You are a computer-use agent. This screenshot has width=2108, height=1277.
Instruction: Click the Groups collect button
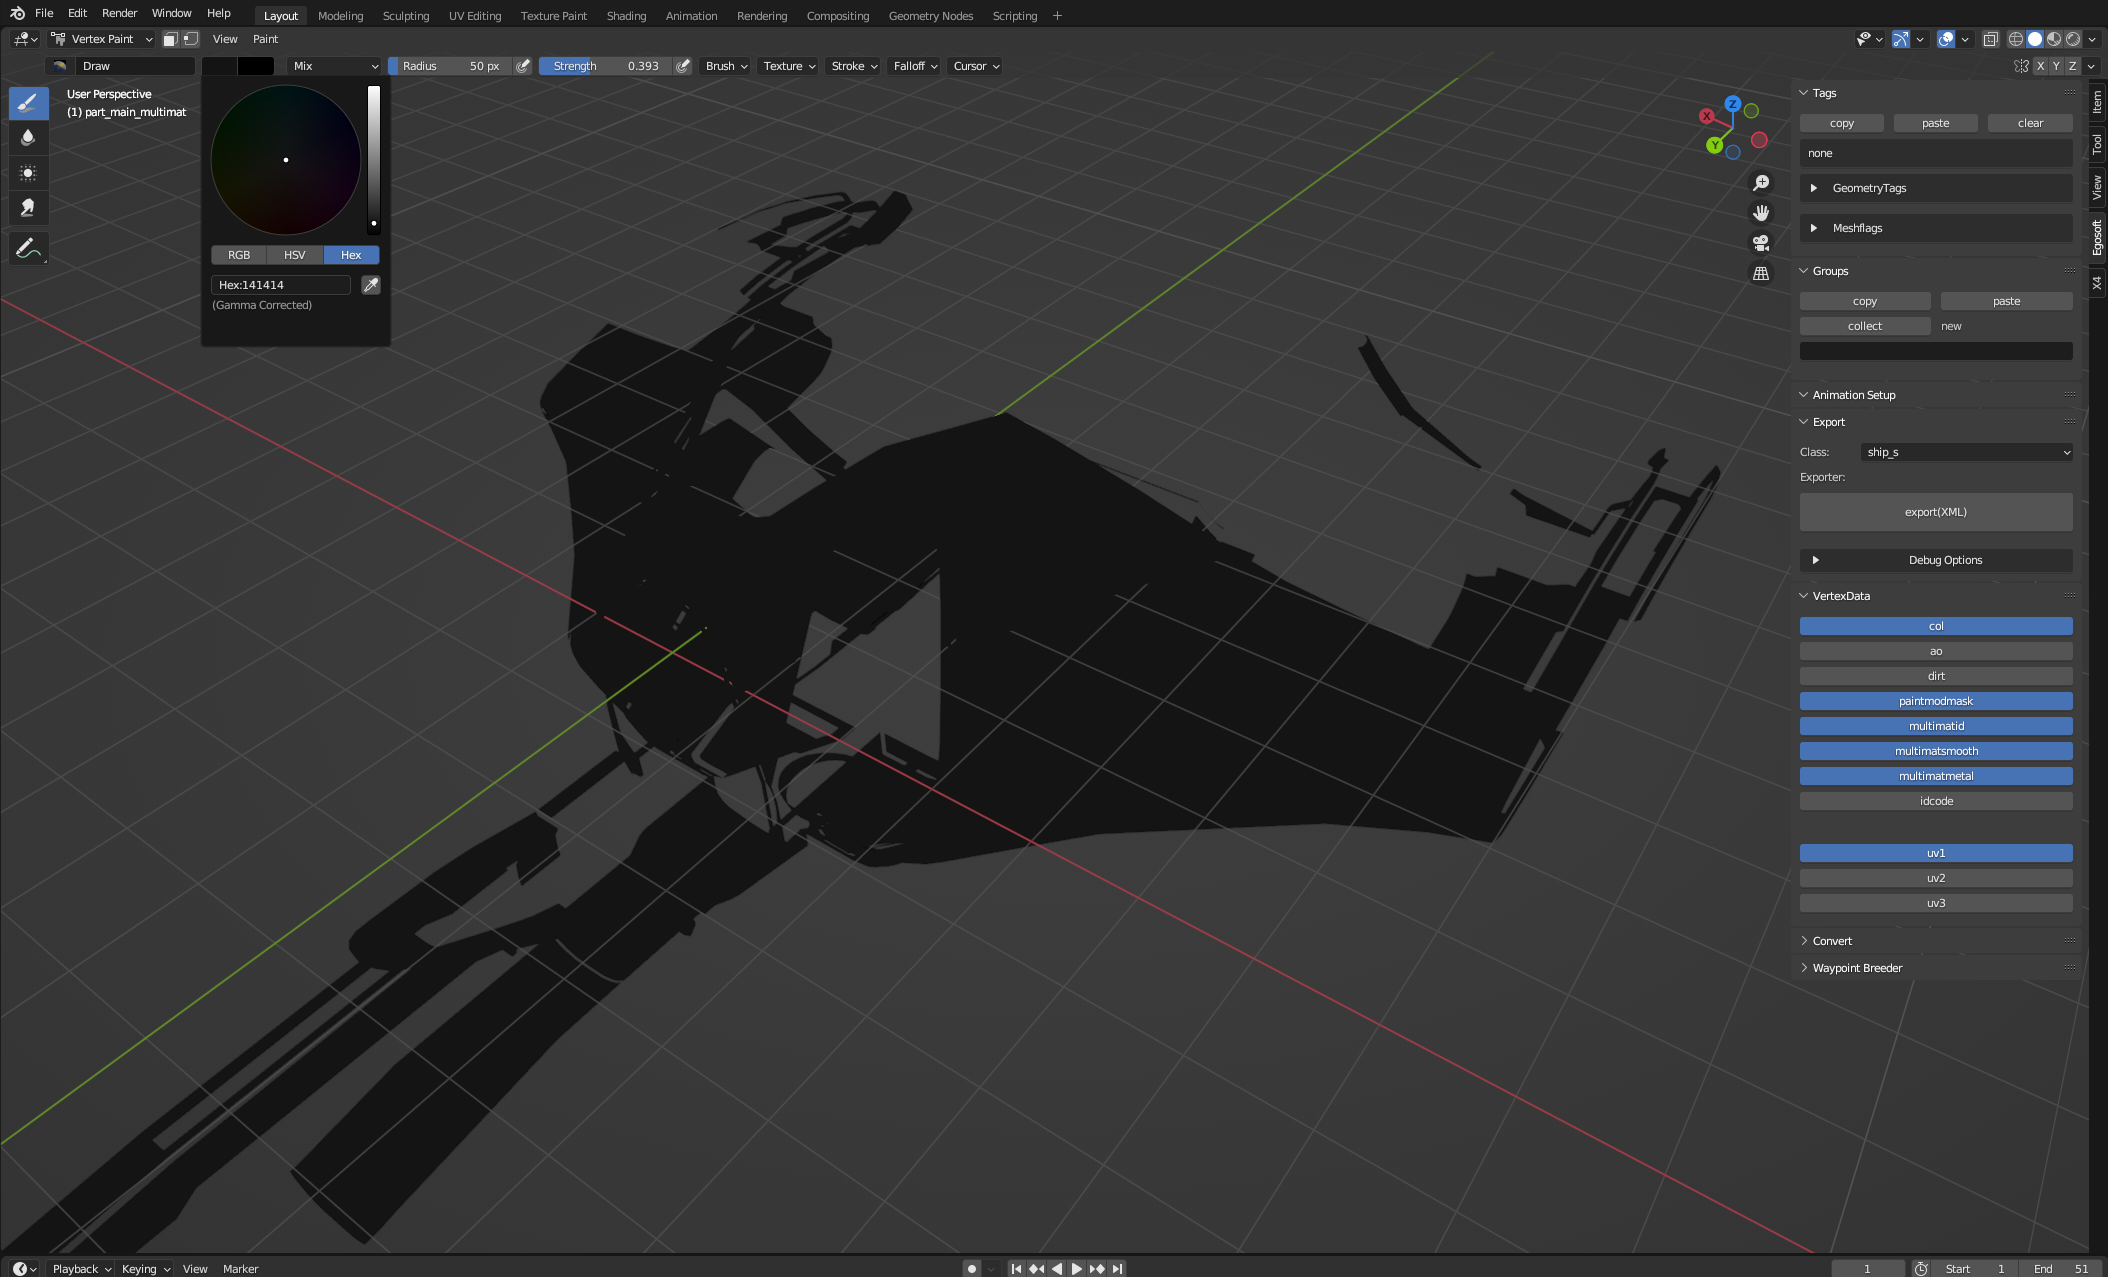[x=1865, y=326]
